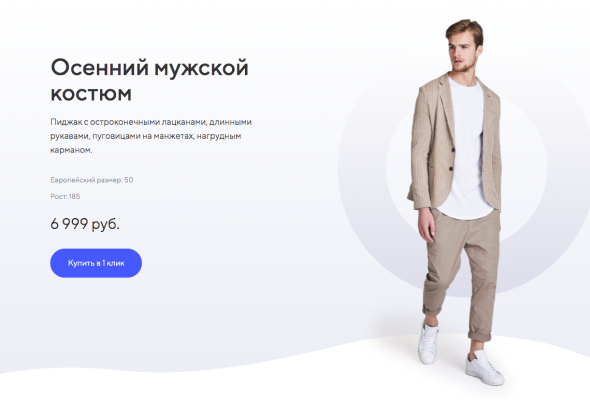Click the model's face in the photo
590x400 pixels.
click(462, 53)
